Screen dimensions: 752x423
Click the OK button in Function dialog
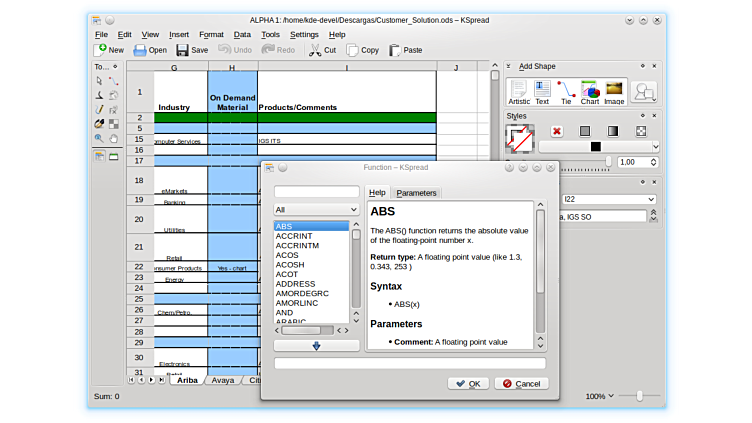467,383
